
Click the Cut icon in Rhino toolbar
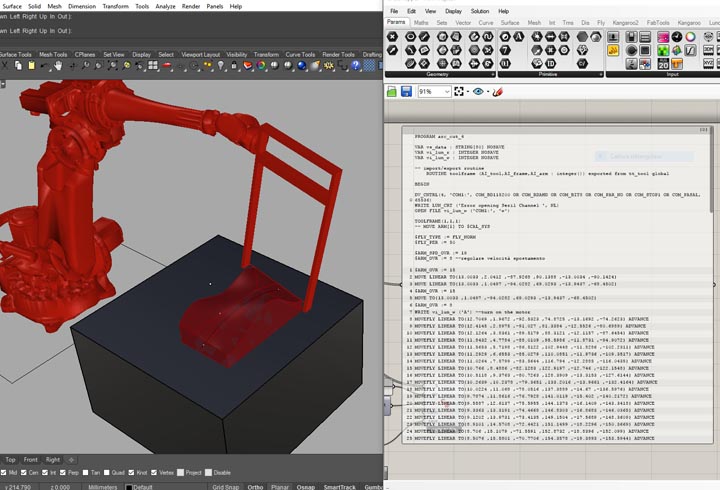tap(5, 66)
